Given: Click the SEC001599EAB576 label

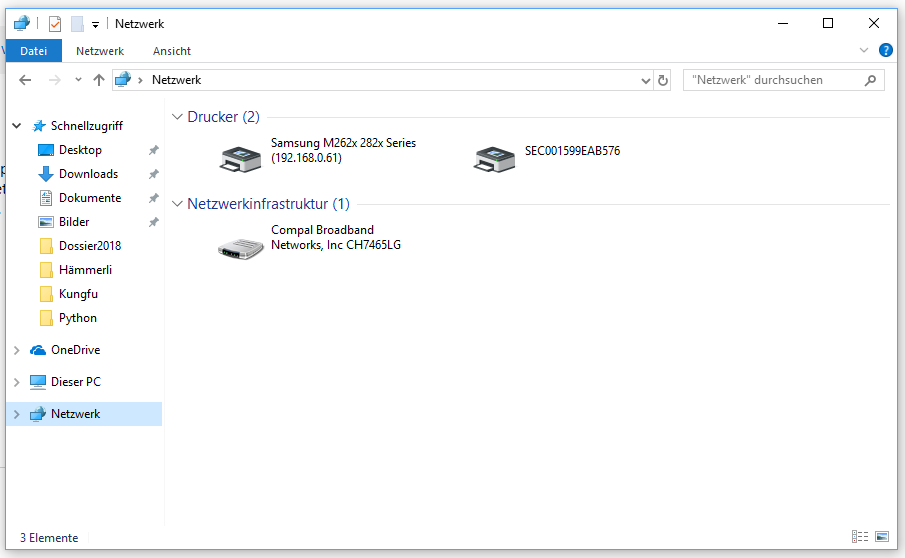Looking at the screenshot, I should point(572,151).
